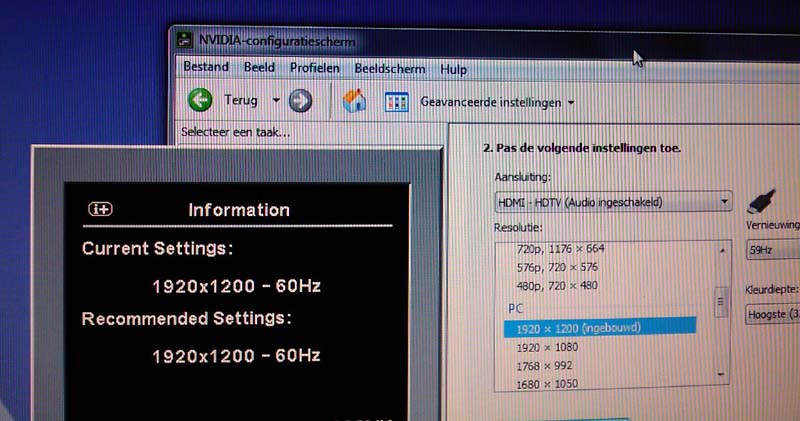800x421 pixels.
Task: Select resolution 480p, 720 × 480
Action: (x=557, y=285)
